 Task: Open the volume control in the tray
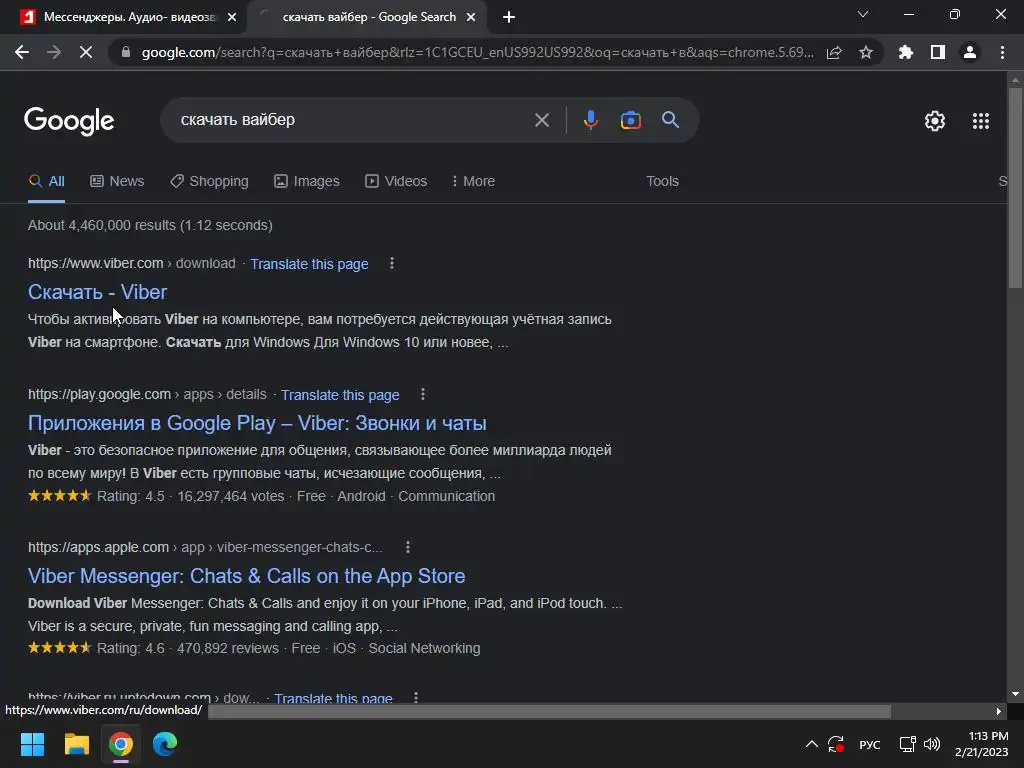click(x=933, y=744)
